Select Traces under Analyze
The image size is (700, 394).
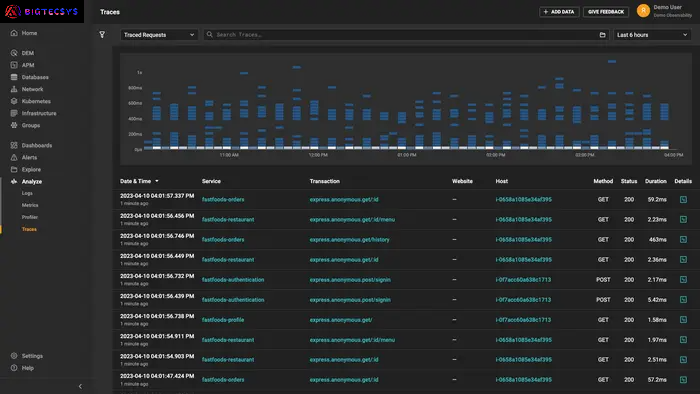click(x=29, y=229)
